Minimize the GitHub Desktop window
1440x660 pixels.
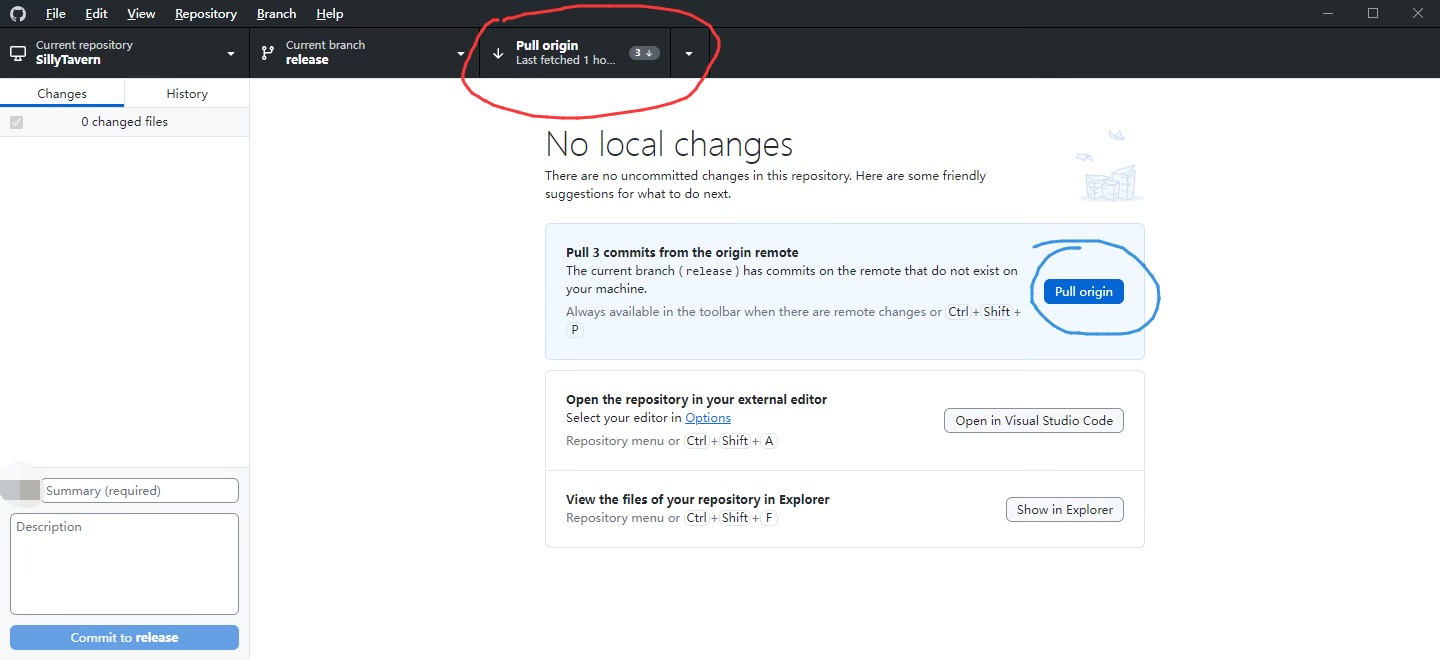1327,13
